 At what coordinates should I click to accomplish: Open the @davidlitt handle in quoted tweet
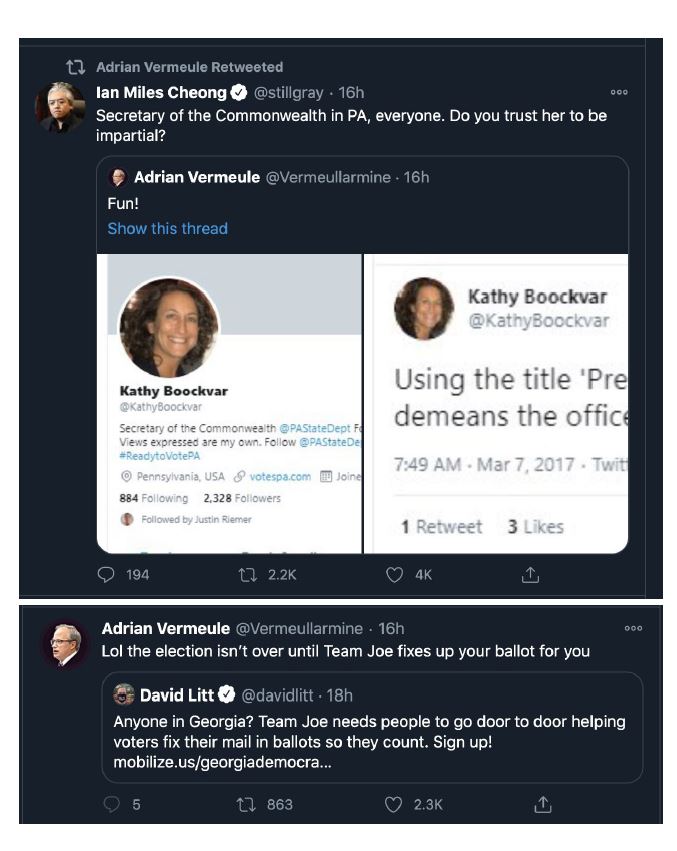coord(277,695)
